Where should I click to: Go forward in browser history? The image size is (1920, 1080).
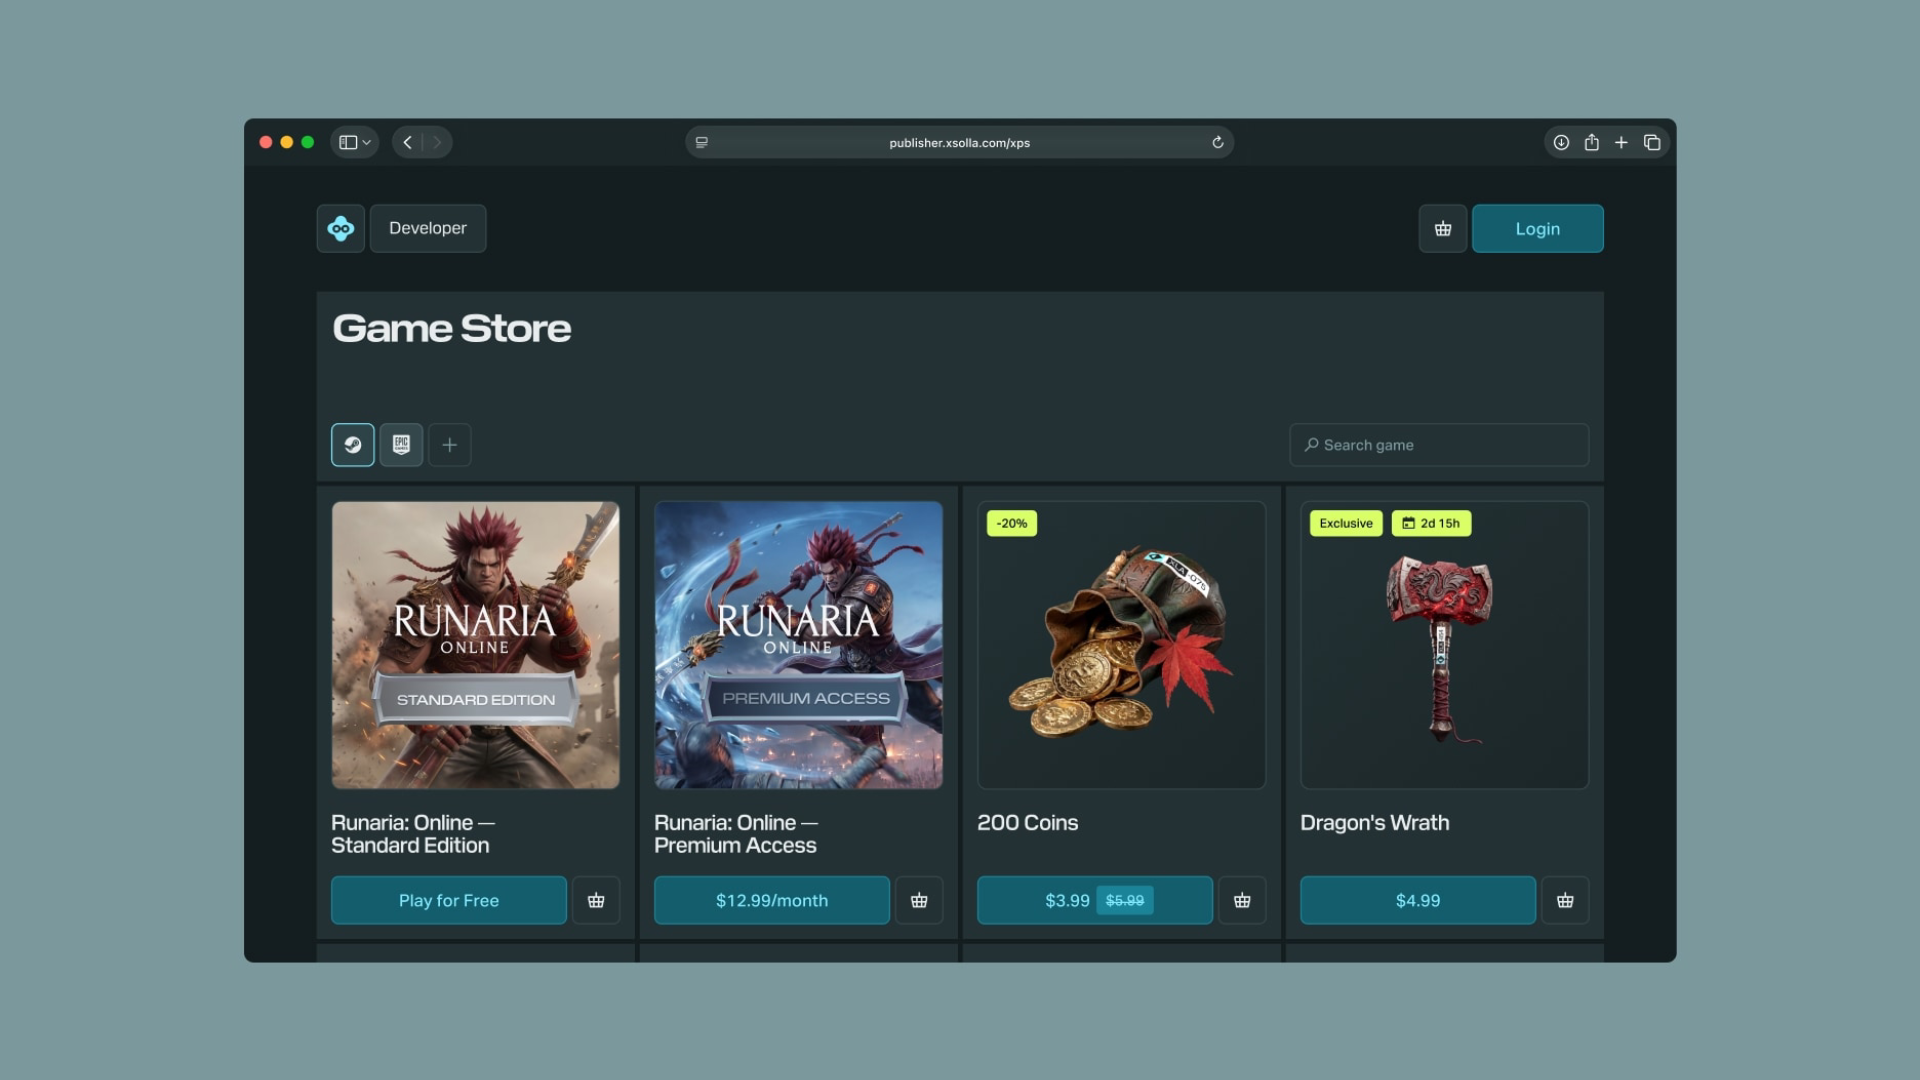click(x=437, y=142)
